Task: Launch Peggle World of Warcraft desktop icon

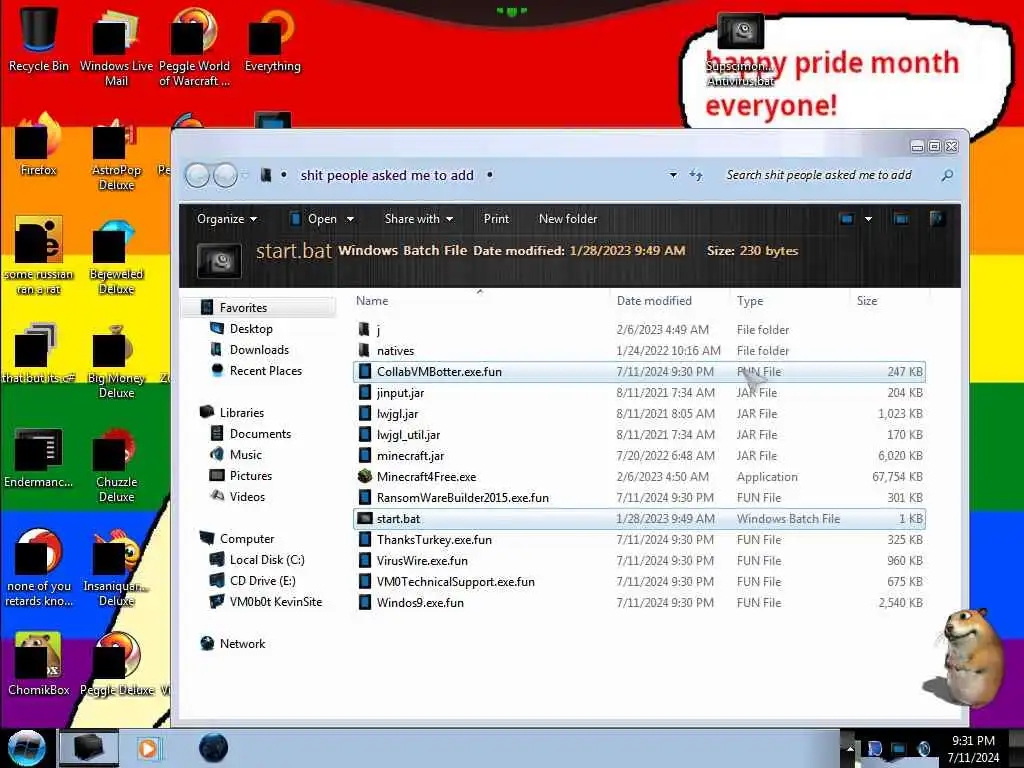Action: (x=194, y=47)
